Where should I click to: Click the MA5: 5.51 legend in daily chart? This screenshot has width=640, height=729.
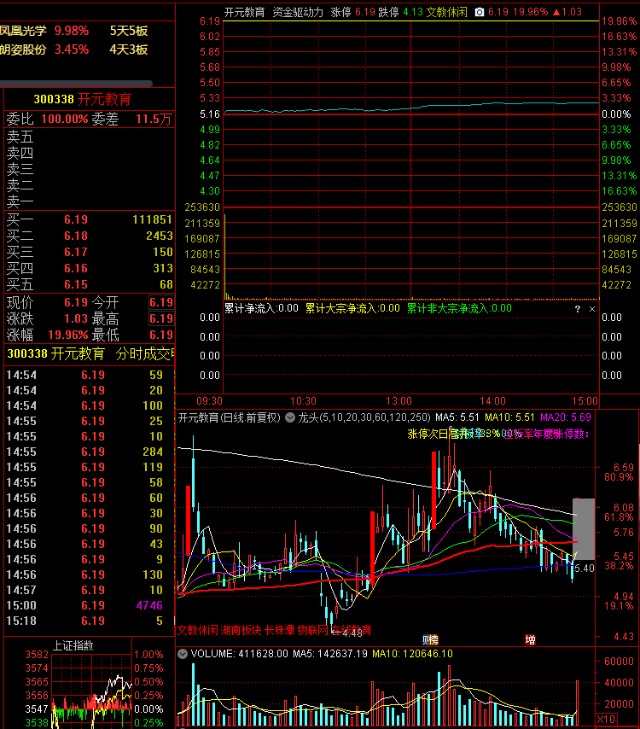[457, 418]
